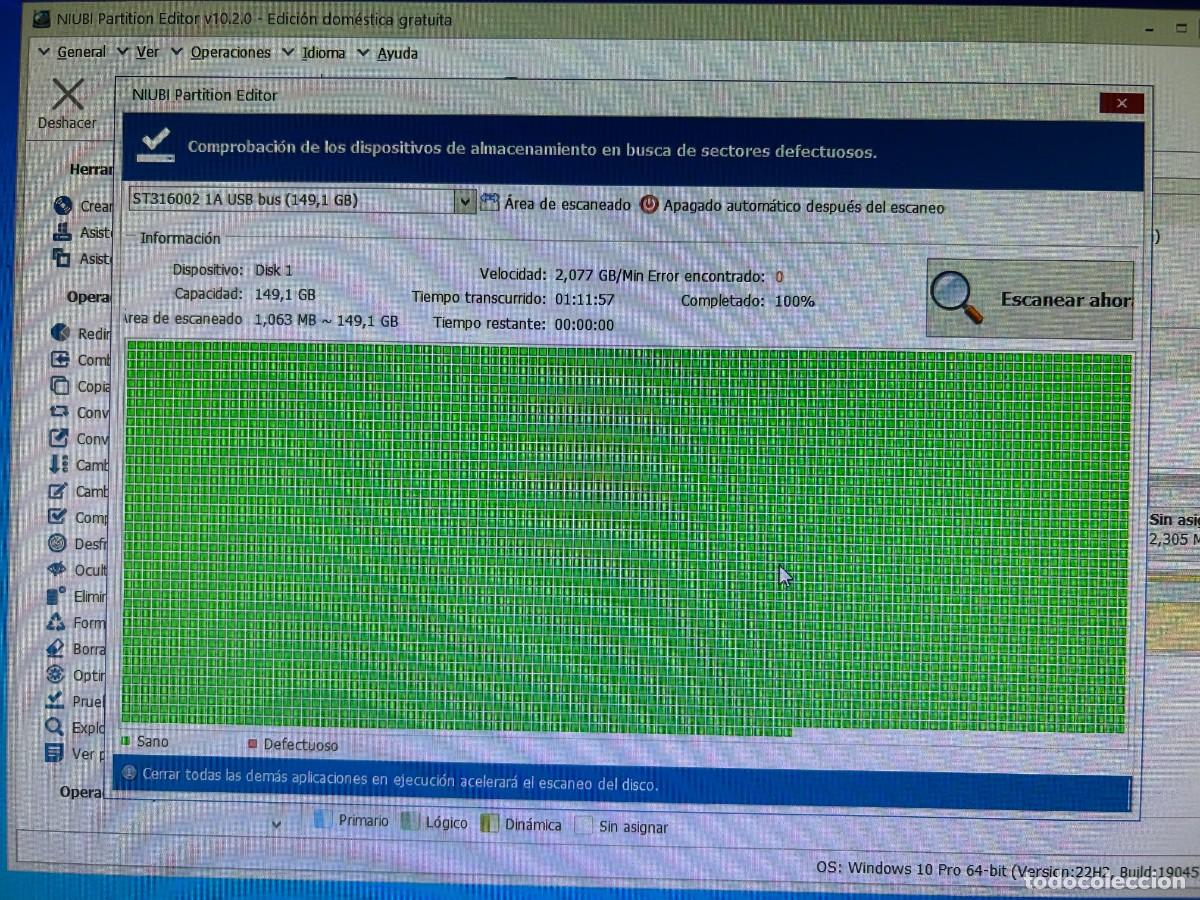Click the Lógico legend color swatch
The height and width of the screenshot is (900, 1200).
click(x=409, y=822)
